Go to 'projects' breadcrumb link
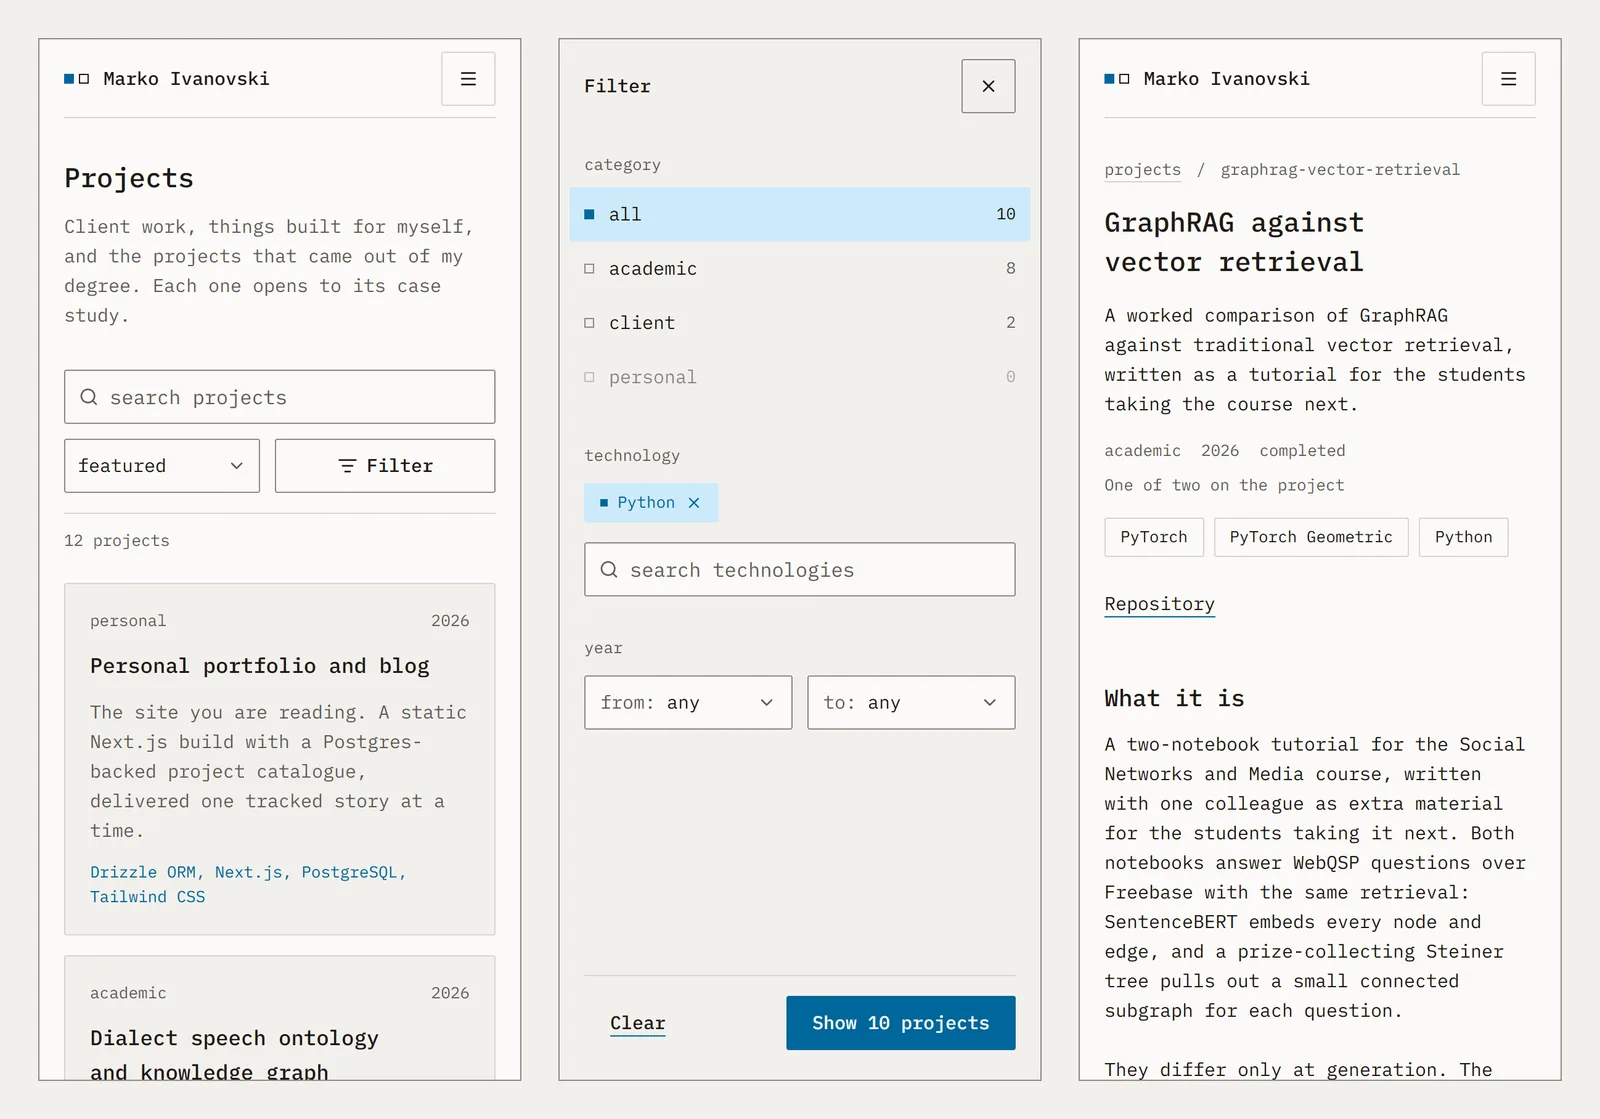Screen dimensions: 1600x1119 point(1142,170)
